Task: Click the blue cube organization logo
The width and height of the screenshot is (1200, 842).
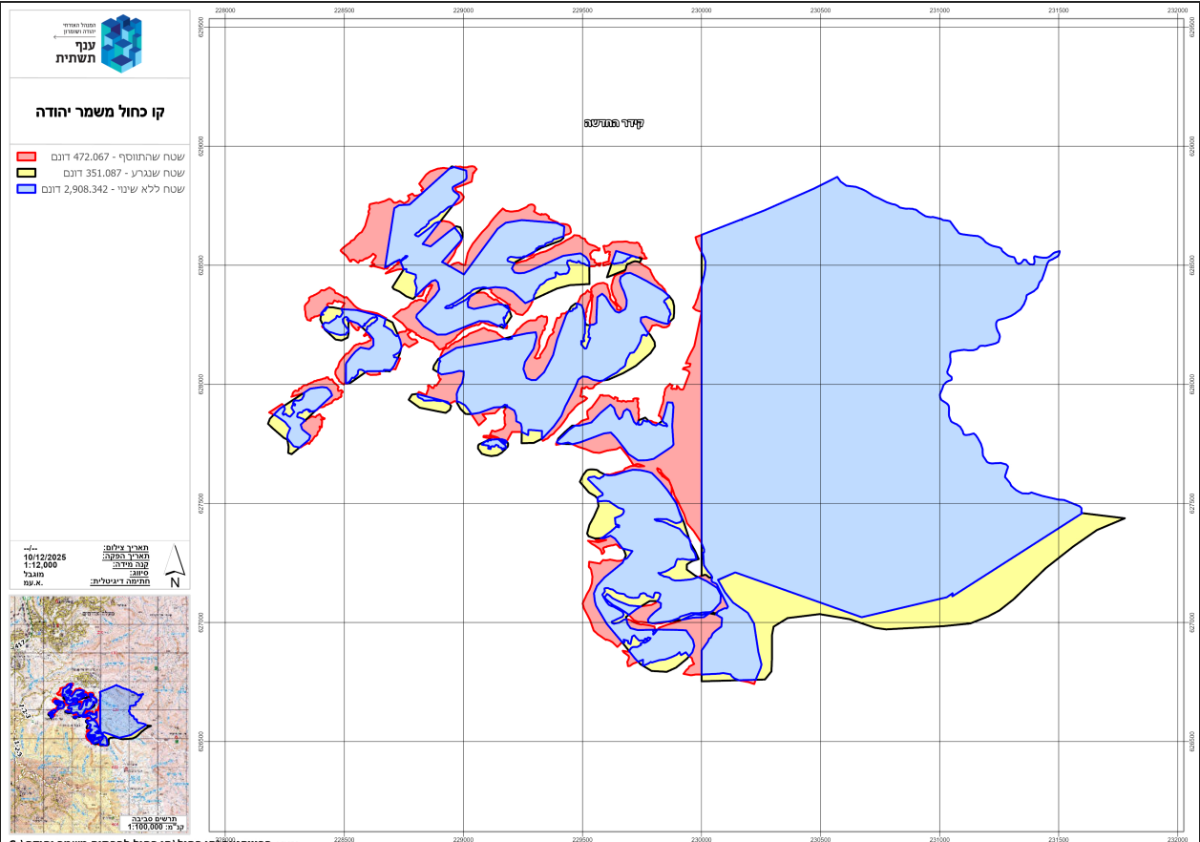Action: tap(121, 43)
